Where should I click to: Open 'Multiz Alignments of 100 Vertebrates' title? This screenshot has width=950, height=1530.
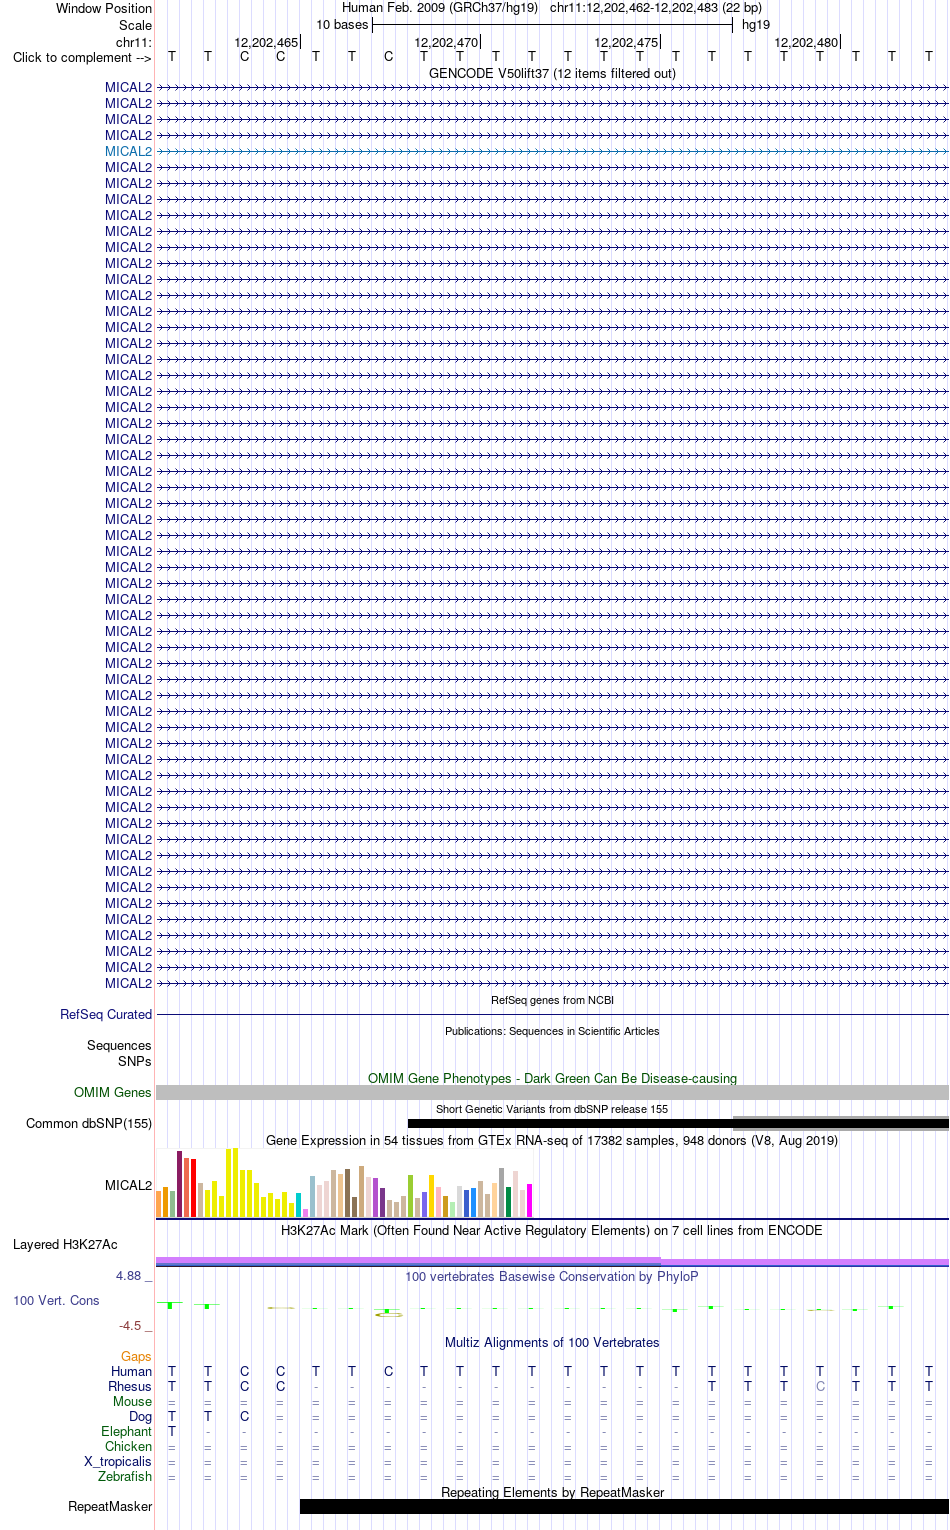(x=552, y=1342)
